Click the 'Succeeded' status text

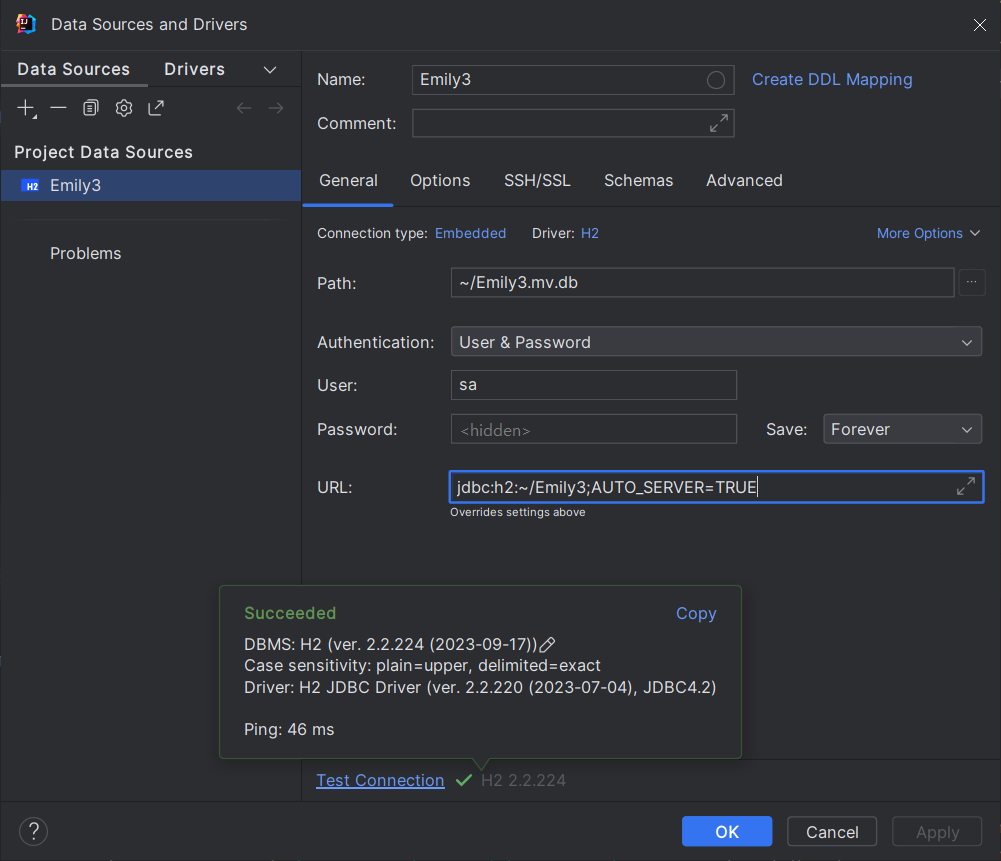(x=290, y=613)
